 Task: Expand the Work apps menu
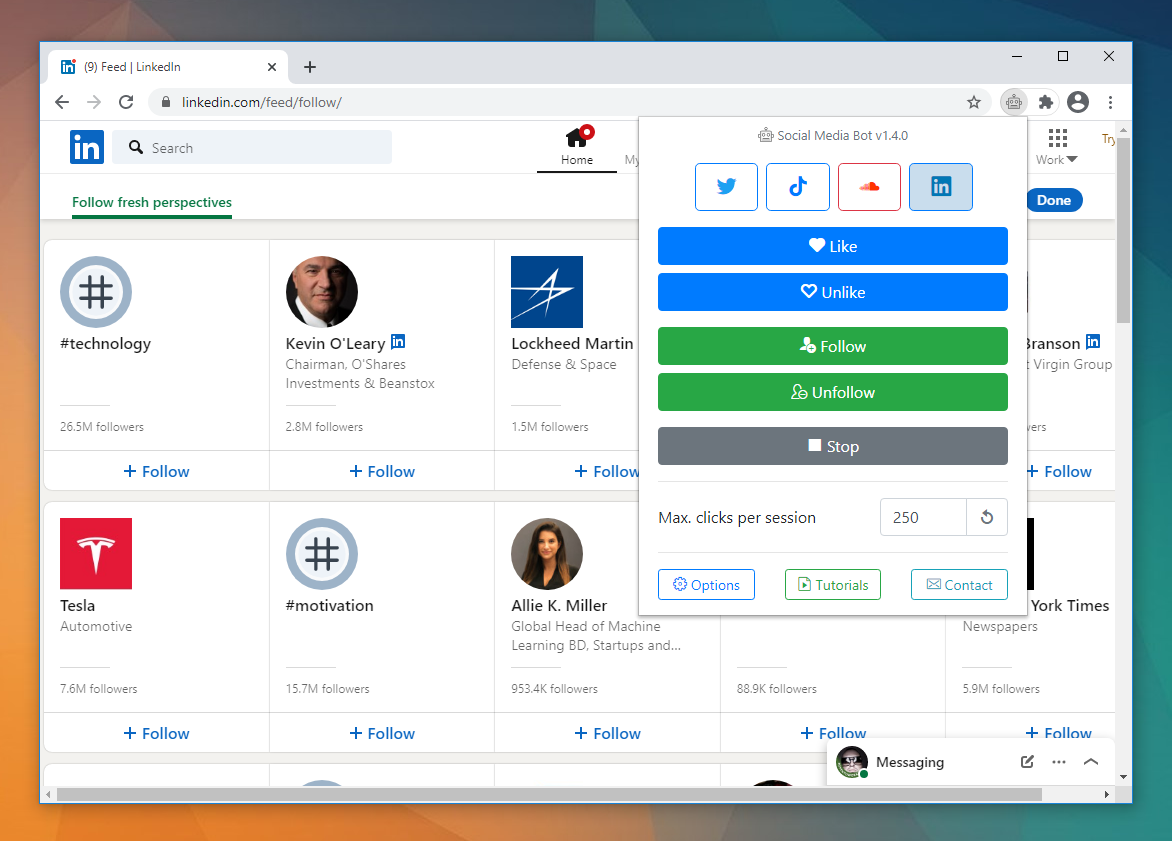click(x=1057, y=147)
